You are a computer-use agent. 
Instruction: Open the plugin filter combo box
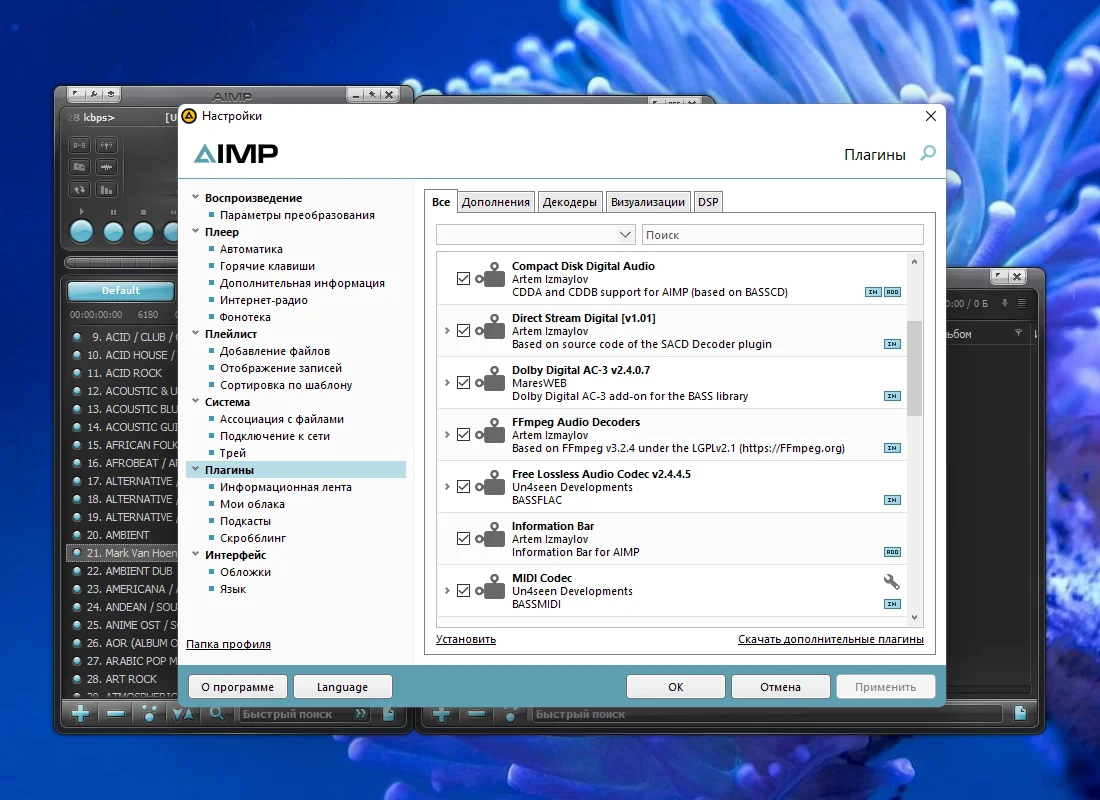pyautogui.click(x=535, y=234)
